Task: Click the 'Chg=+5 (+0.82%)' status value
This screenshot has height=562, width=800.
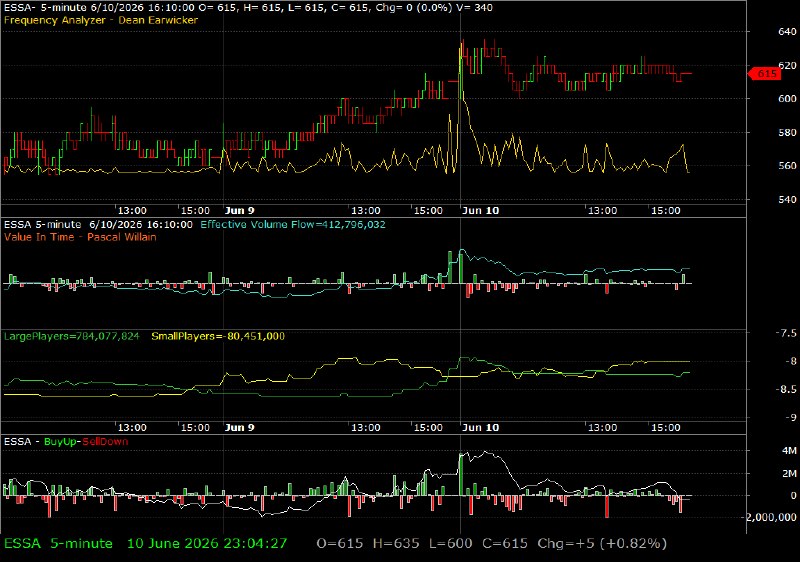Action: [x=602, y=544]
